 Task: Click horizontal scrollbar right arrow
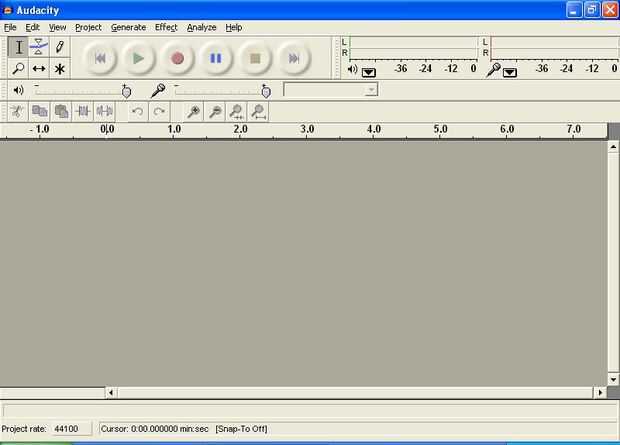pos(600,392)
